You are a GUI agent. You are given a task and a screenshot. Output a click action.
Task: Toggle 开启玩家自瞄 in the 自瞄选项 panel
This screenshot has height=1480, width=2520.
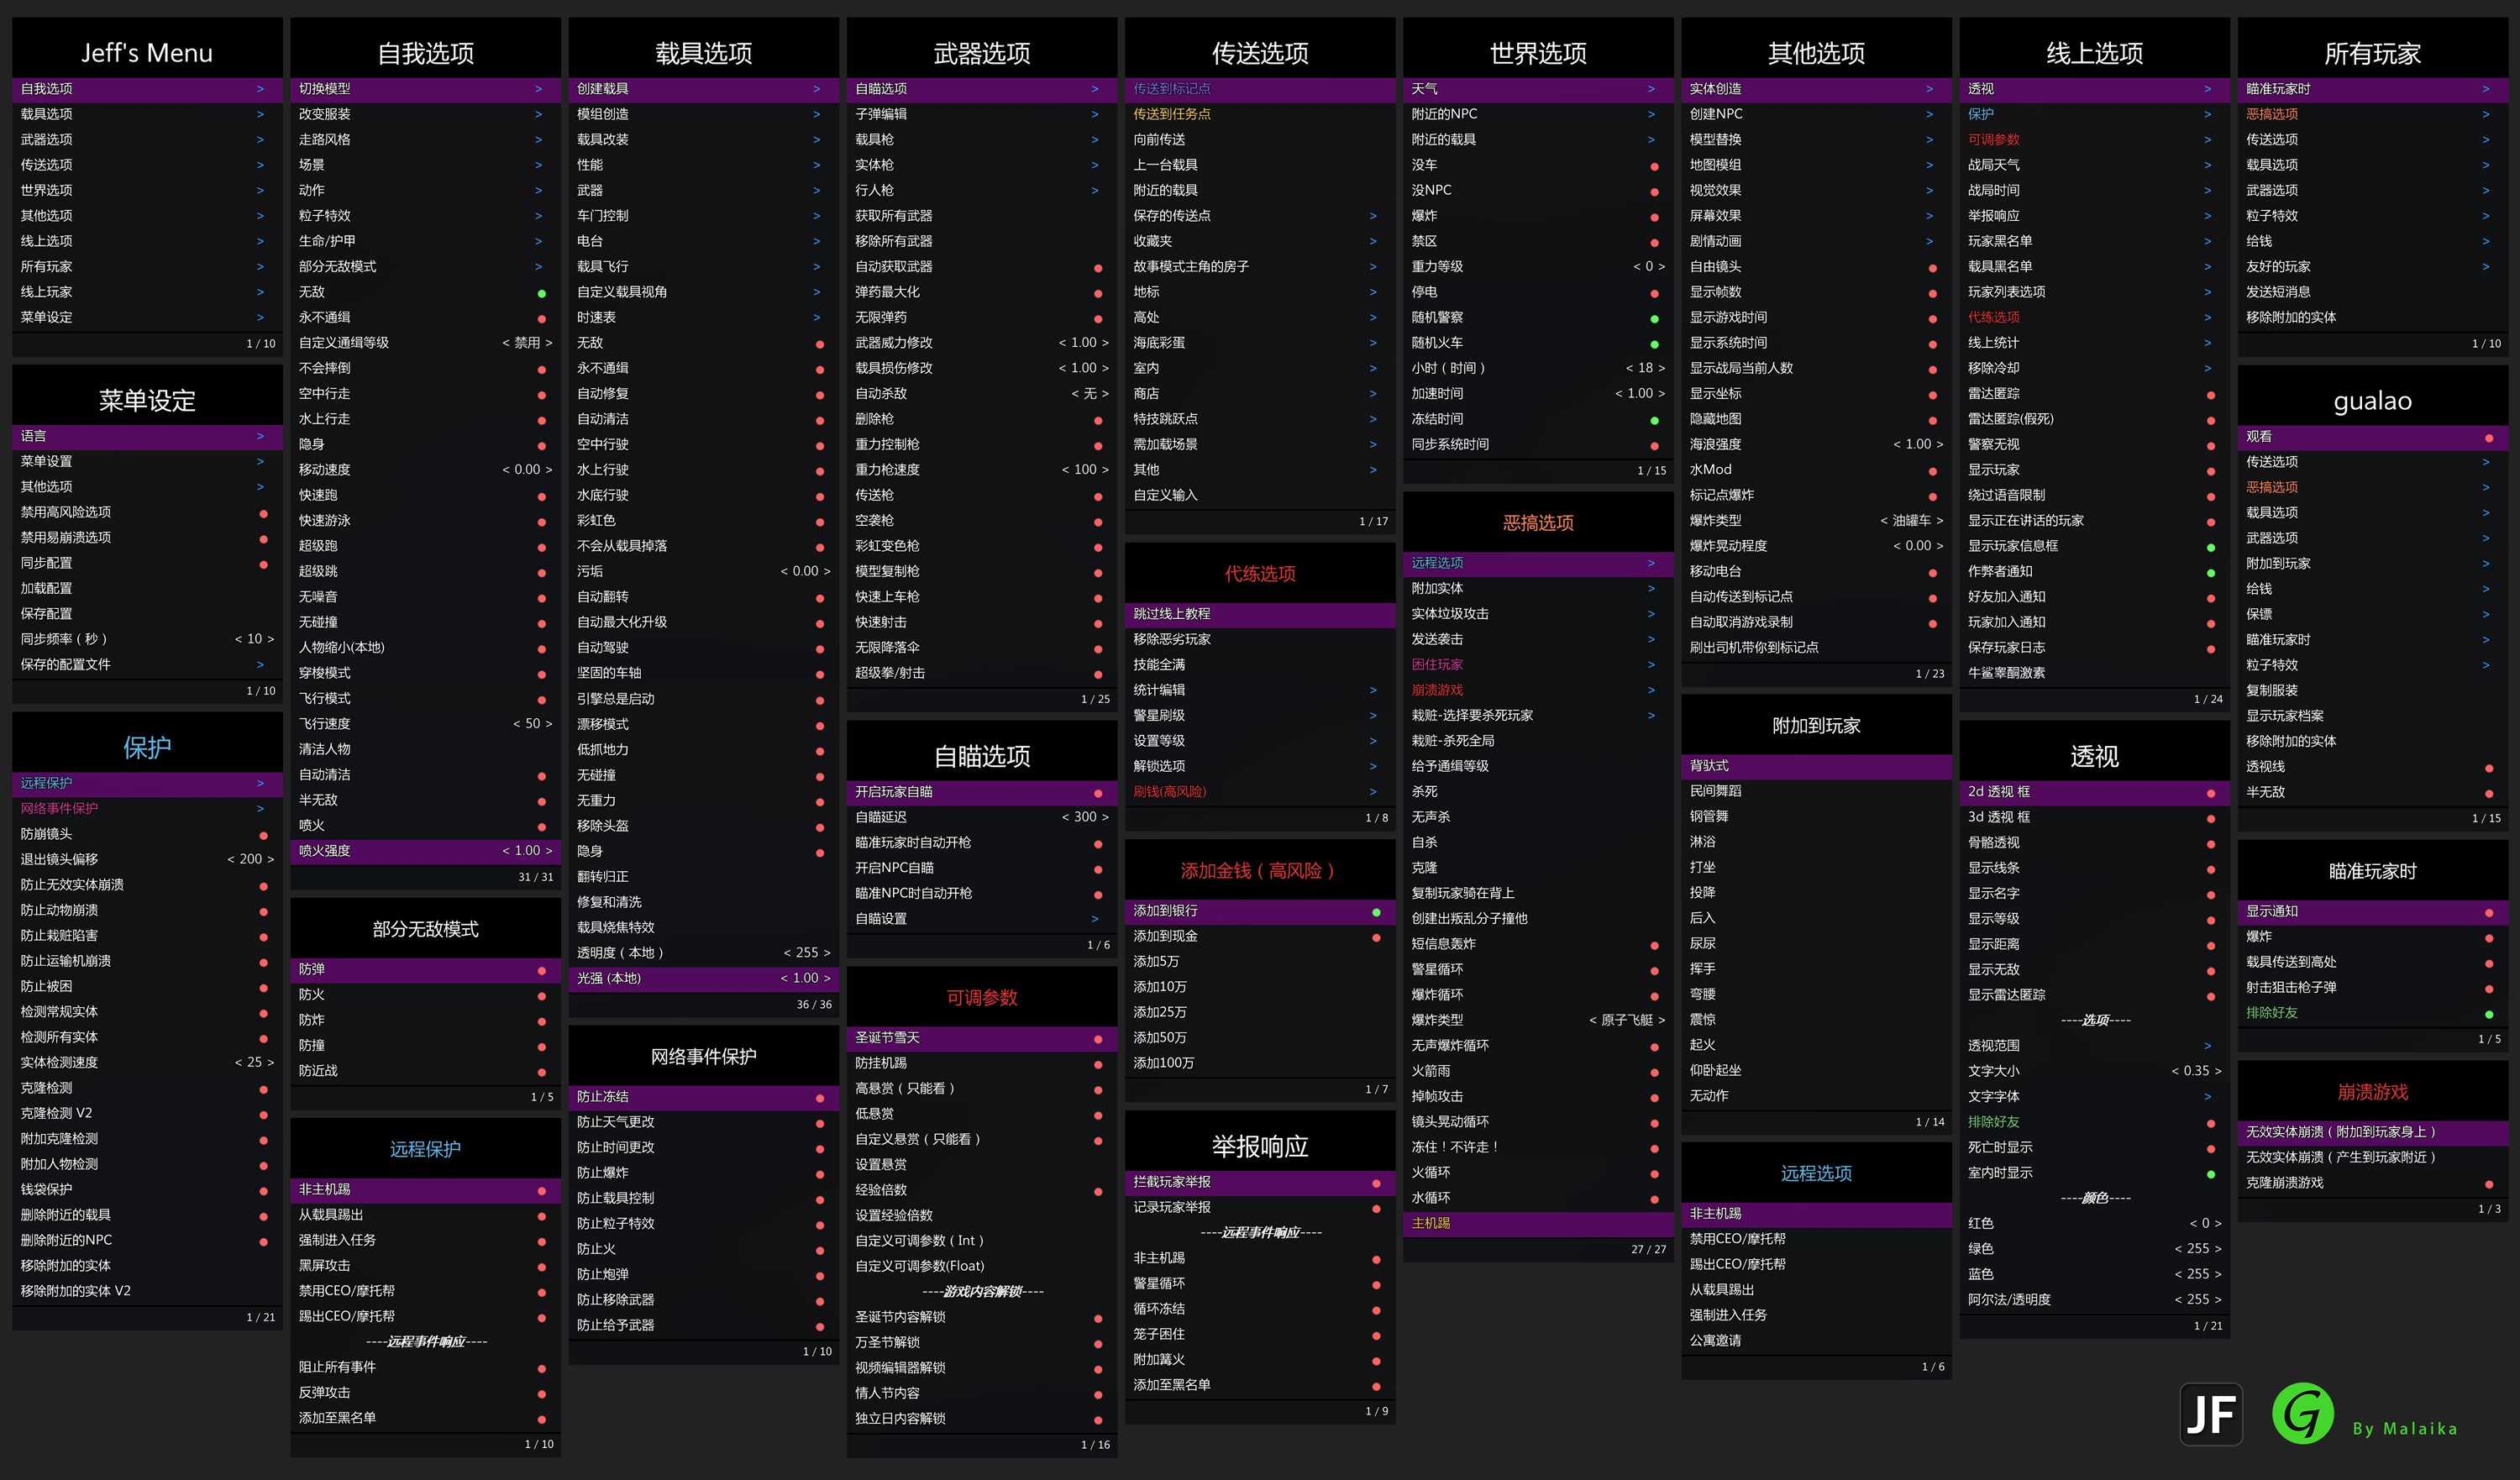1098,793
